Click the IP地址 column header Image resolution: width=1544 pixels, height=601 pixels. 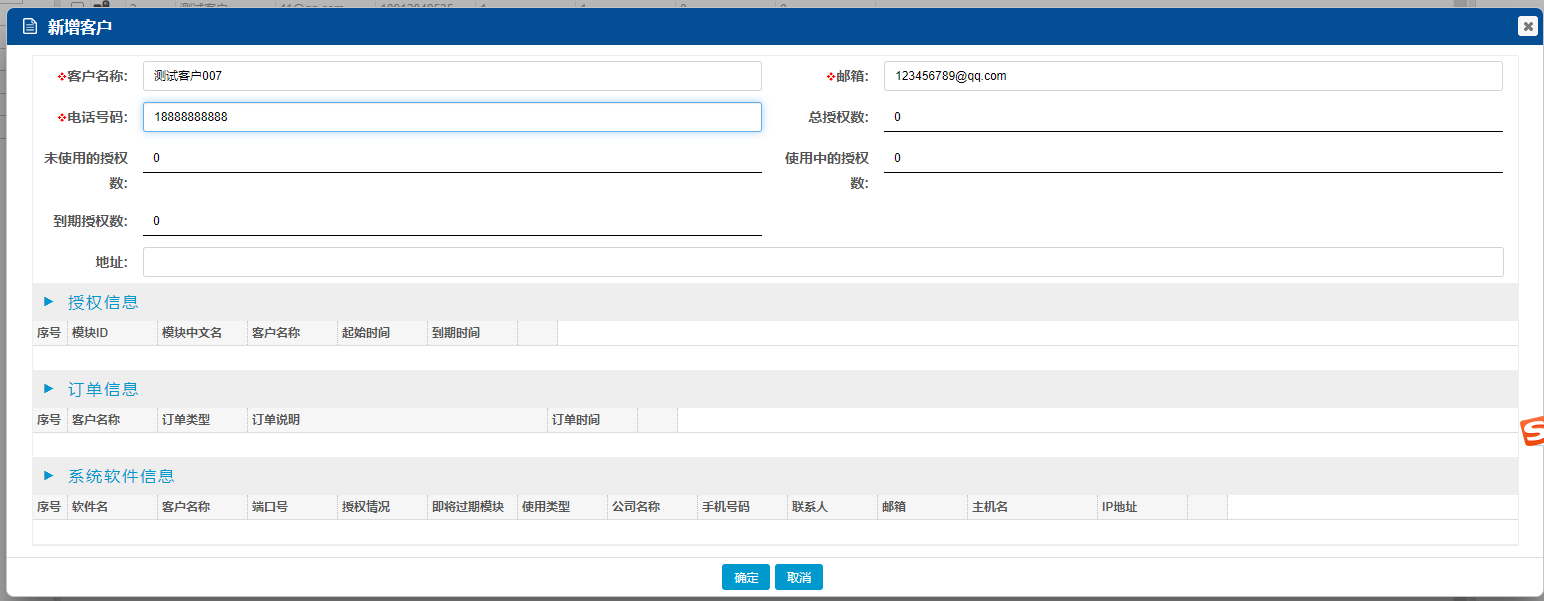(1141, 507)
